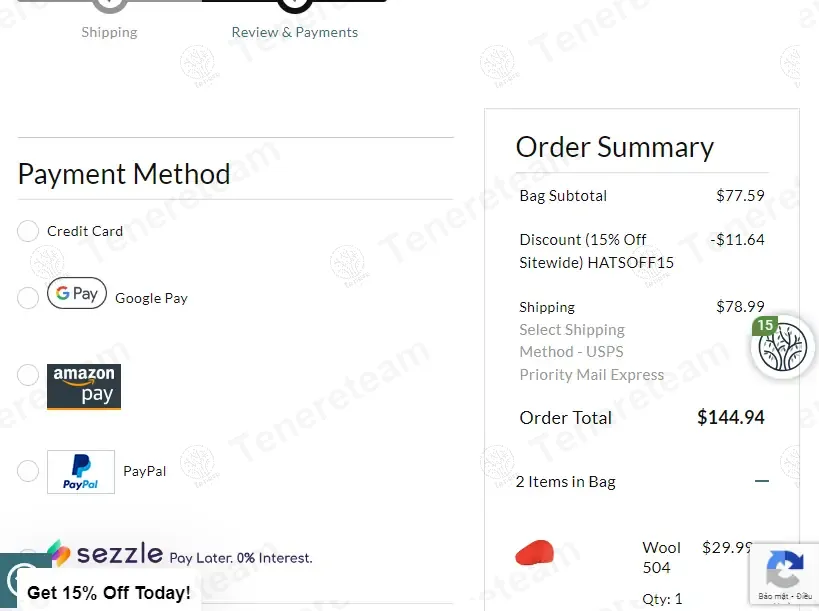Choose the Google Pay payment option radio

[28, 298]
